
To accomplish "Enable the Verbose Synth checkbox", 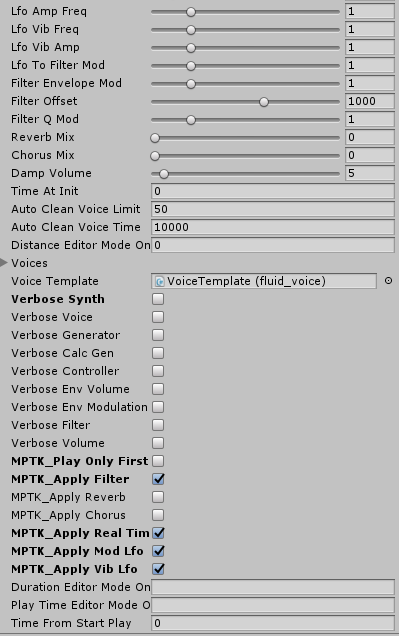I will (x=158, y=299).
